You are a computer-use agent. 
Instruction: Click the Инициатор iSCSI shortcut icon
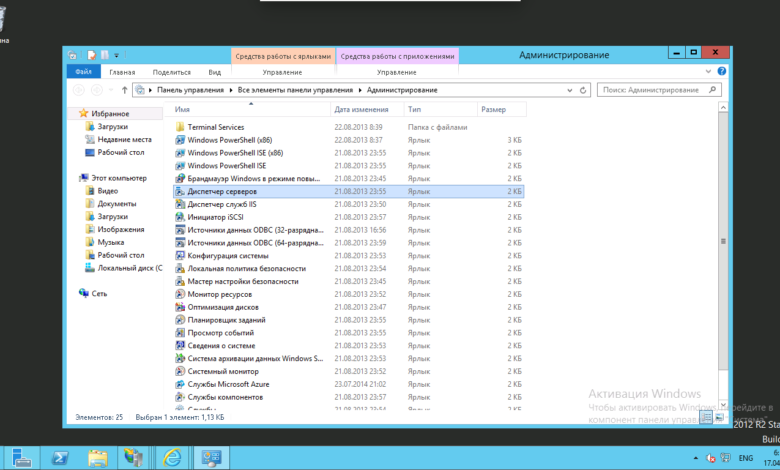pos(180,217)
